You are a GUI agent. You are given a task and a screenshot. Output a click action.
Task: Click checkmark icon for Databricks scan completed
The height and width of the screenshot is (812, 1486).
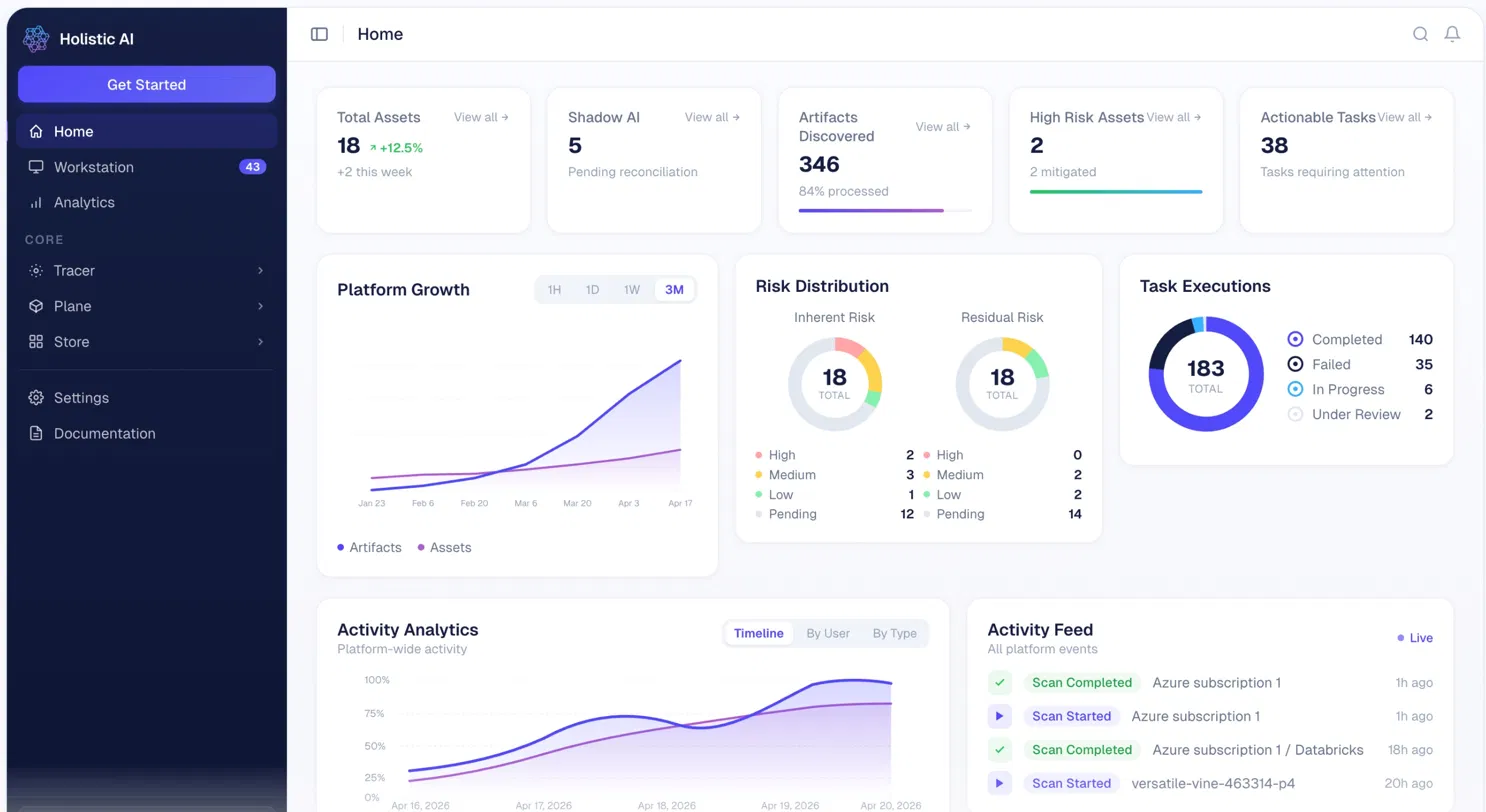[x=1000, y=750]
